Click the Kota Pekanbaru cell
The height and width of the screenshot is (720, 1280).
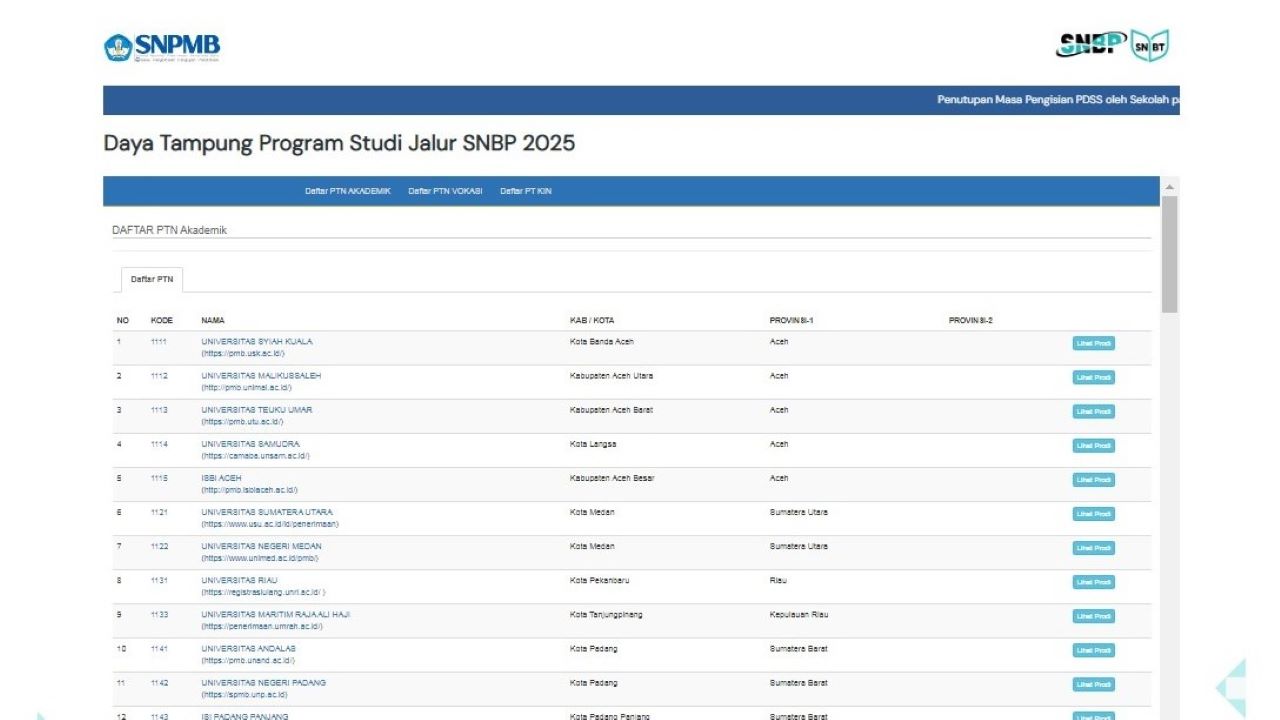(x=600, y=580)
